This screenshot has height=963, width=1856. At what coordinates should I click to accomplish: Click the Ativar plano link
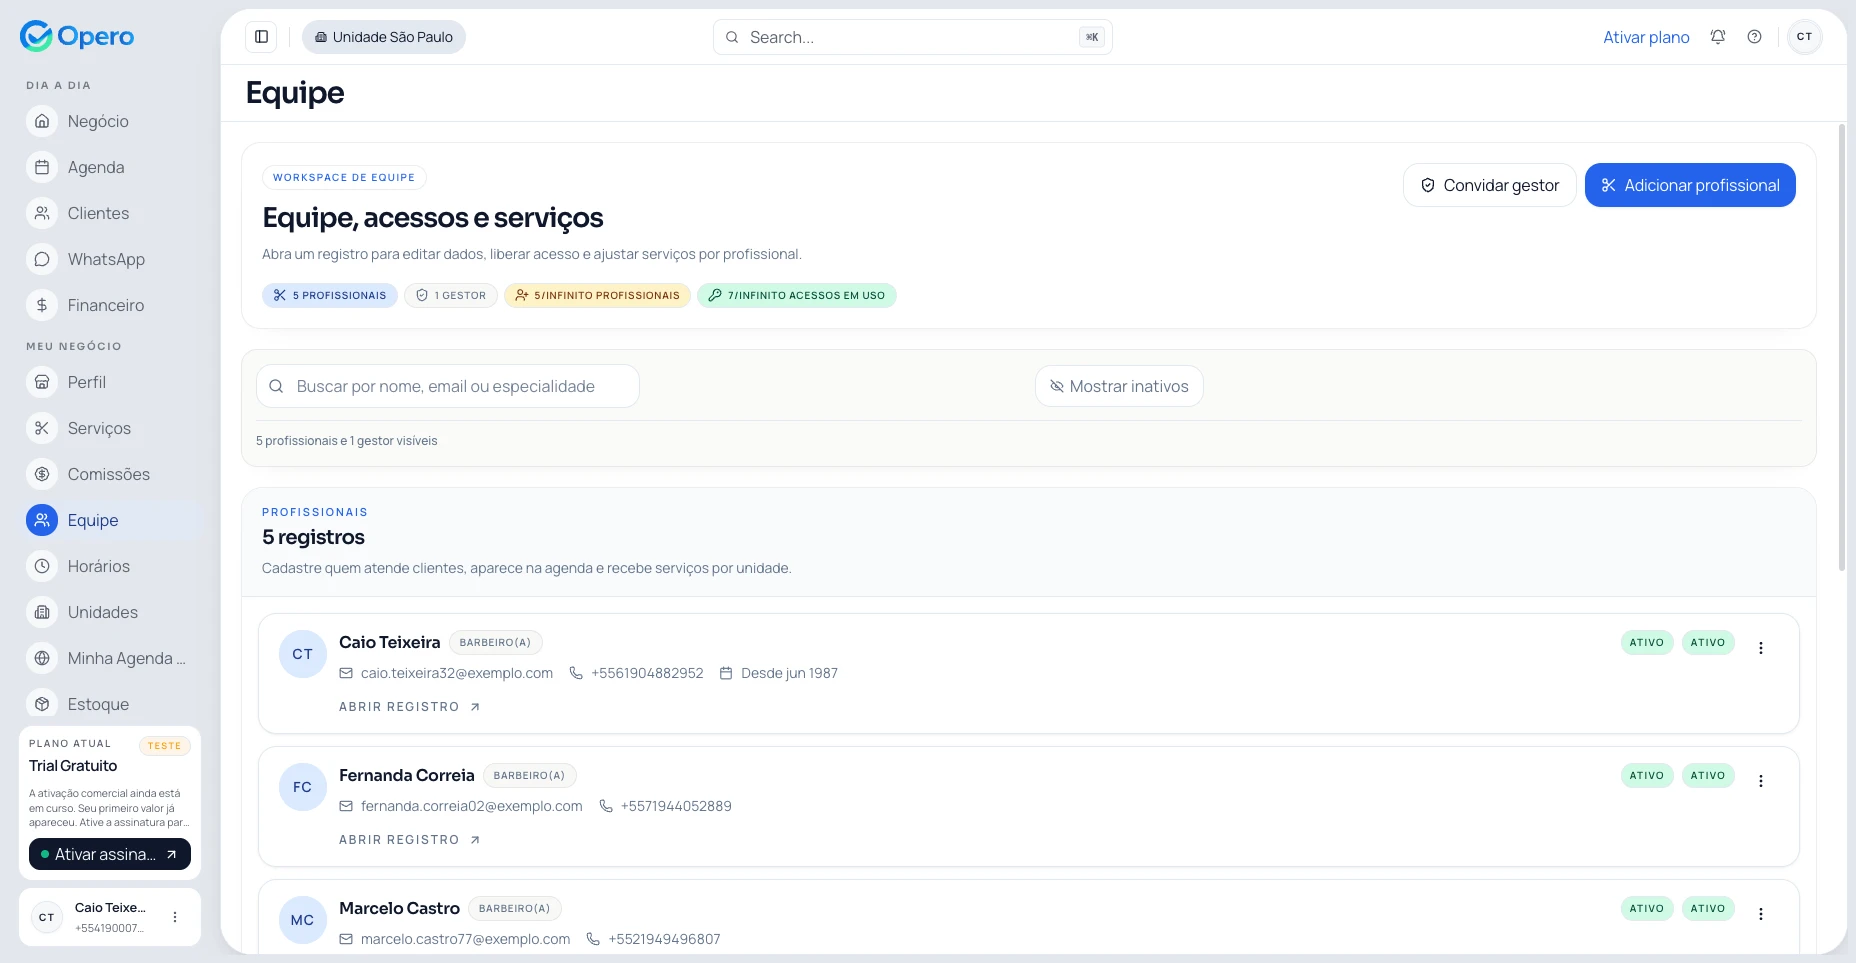pos(1646,36)
